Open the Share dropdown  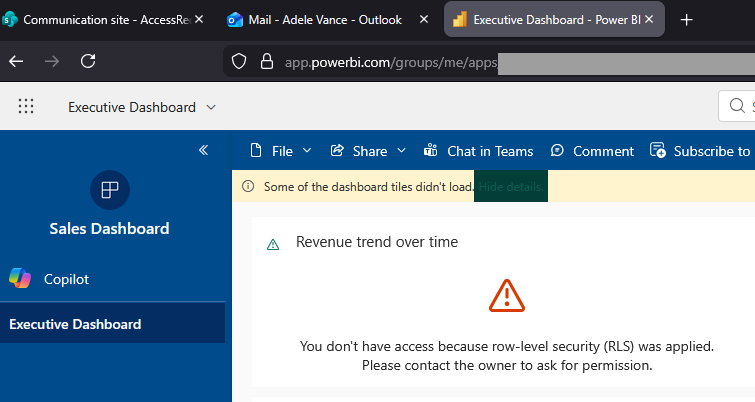[368, 151]
